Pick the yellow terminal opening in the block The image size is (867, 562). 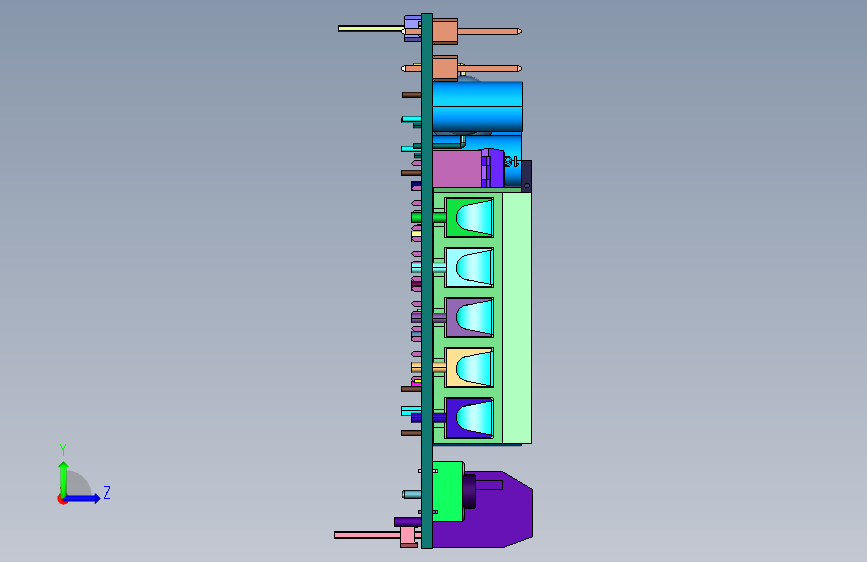pyautogui.click(x=469, y=367)
